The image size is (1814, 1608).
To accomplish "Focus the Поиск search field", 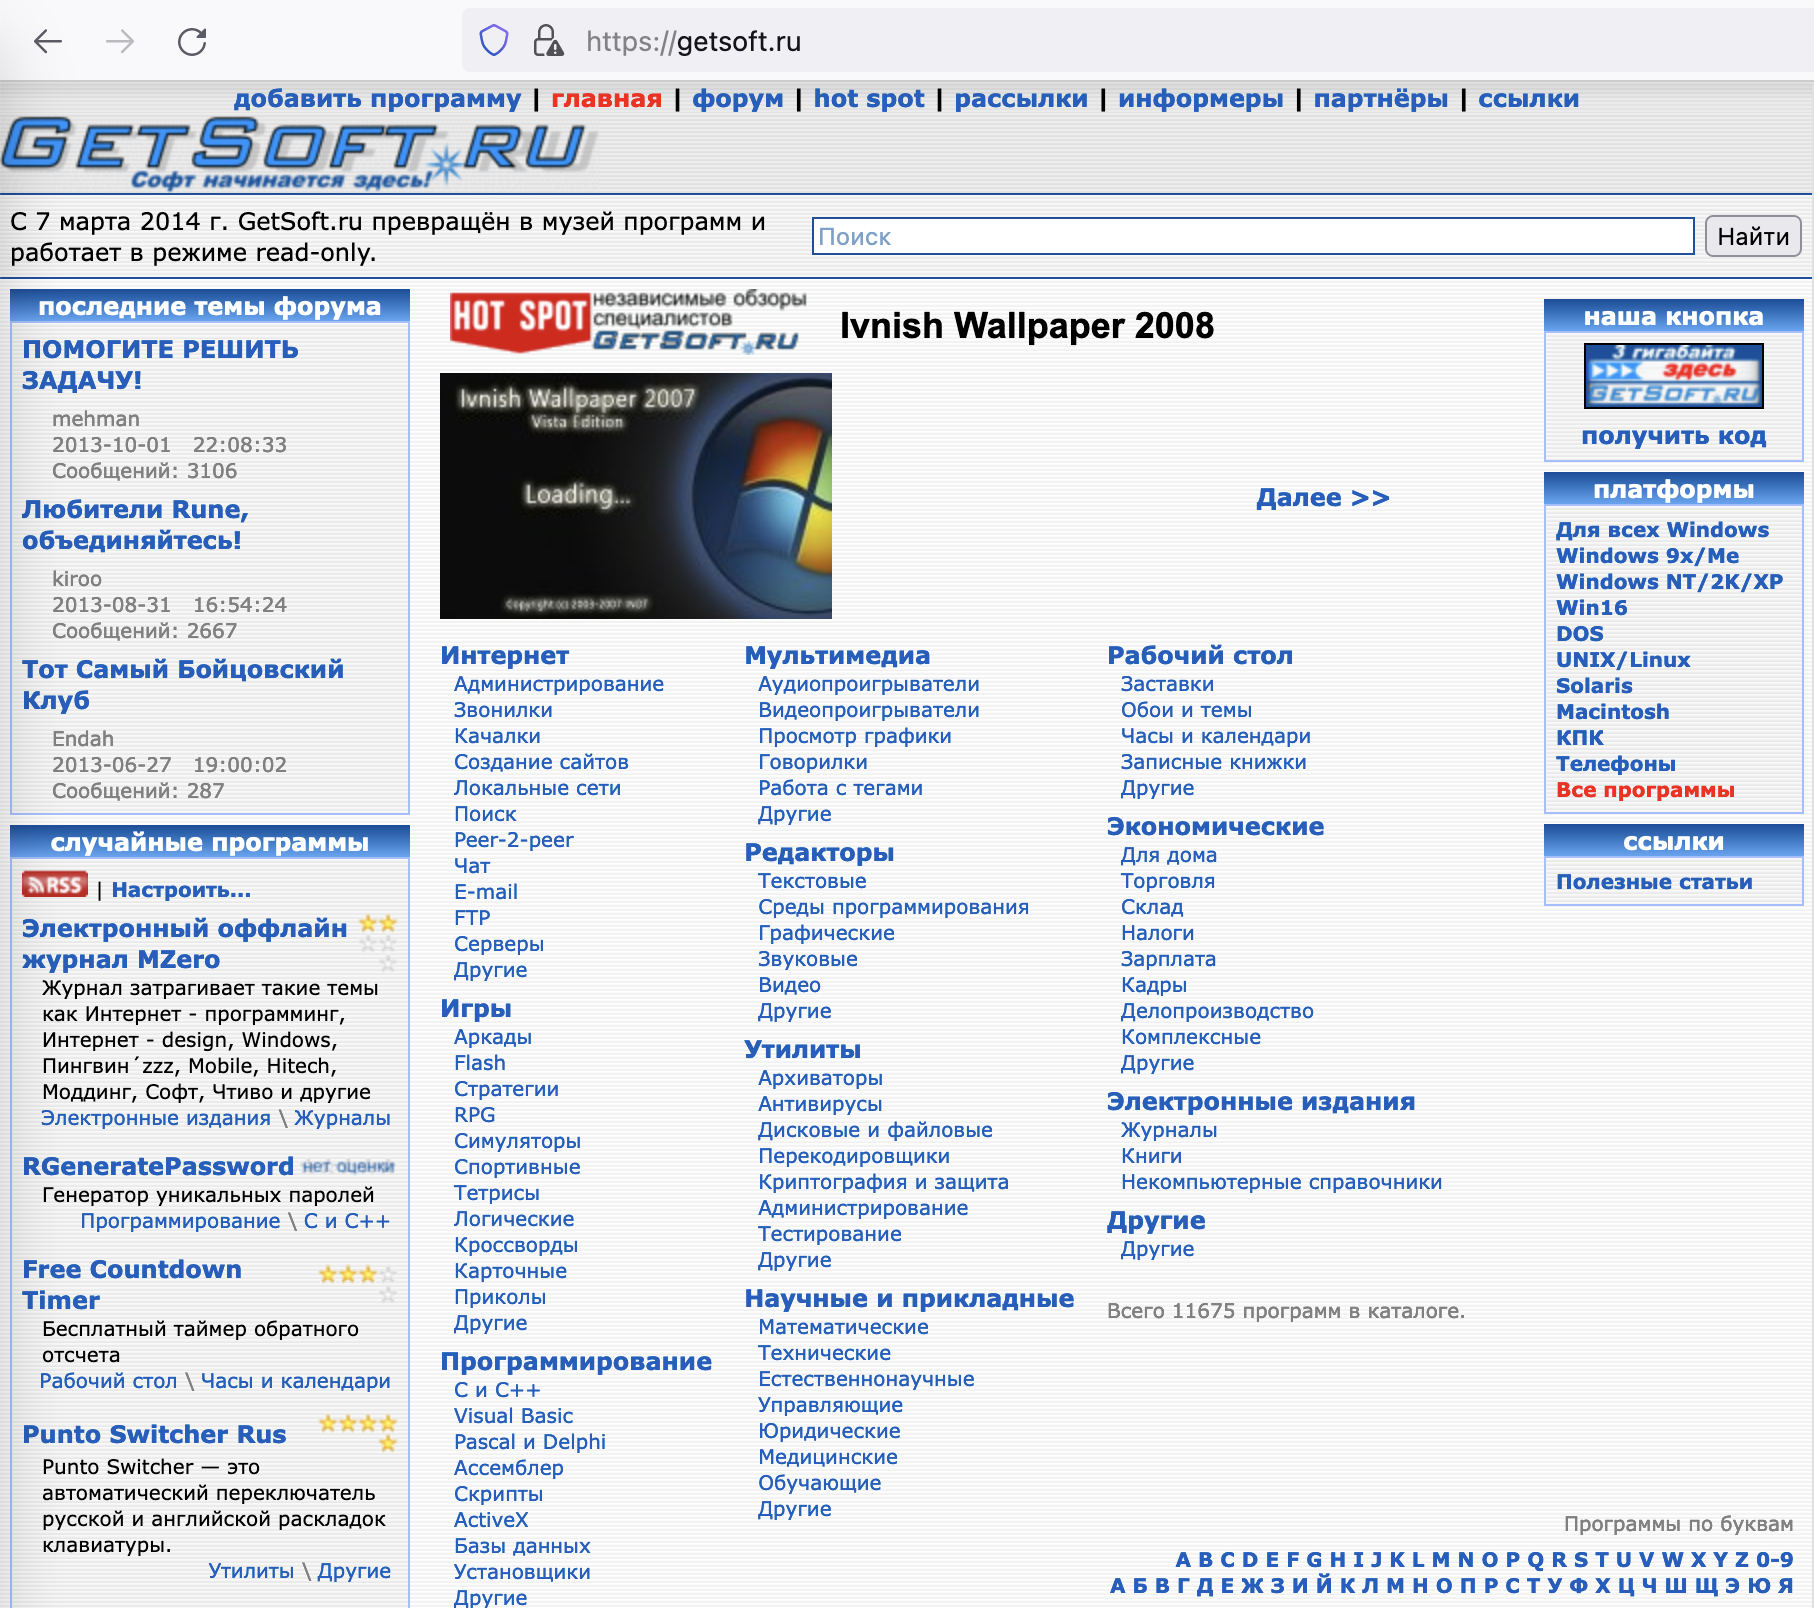I will tap(1253, 237).
